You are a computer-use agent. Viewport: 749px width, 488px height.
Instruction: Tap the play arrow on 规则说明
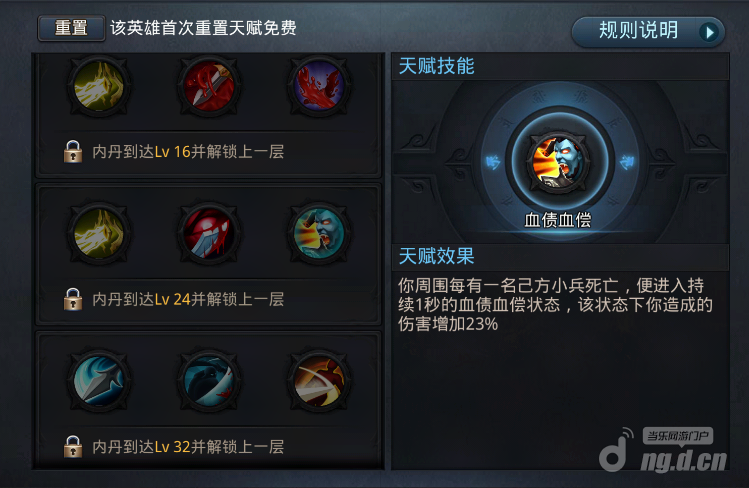709,32
